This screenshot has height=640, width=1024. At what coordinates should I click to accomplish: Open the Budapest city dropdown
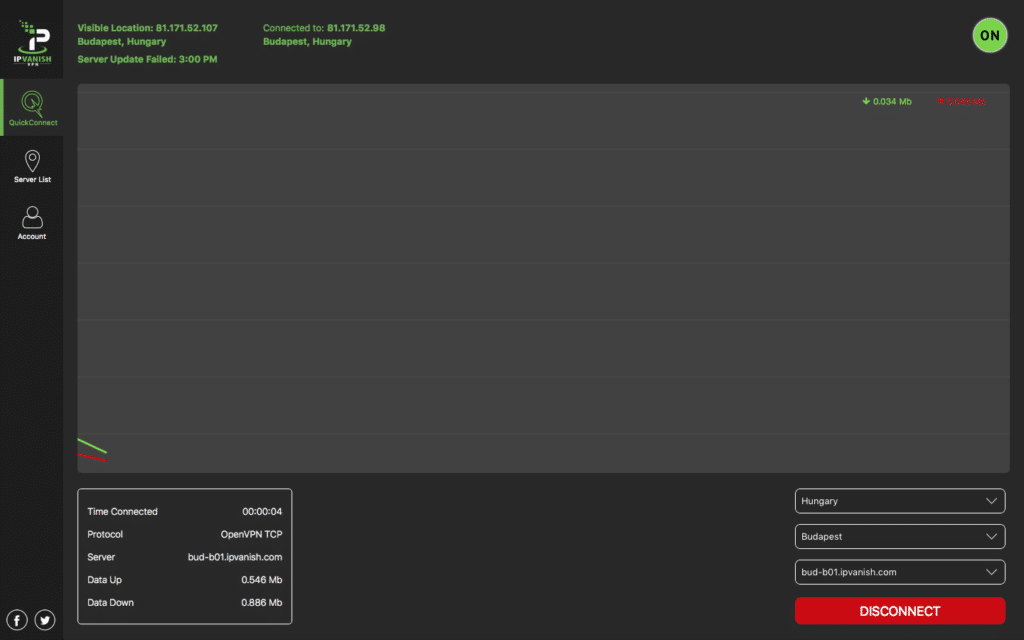[900, 537]
